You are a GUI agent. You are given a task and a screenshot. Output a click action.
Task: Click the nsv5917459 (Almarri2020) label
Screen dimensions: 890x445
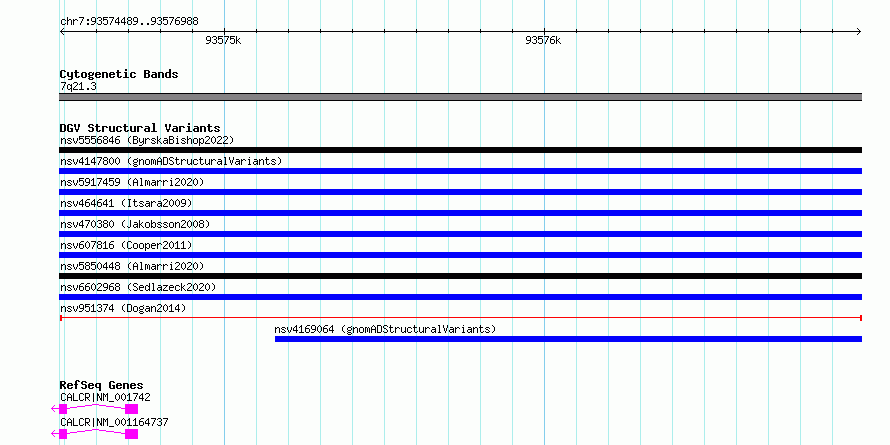(132, 182)
